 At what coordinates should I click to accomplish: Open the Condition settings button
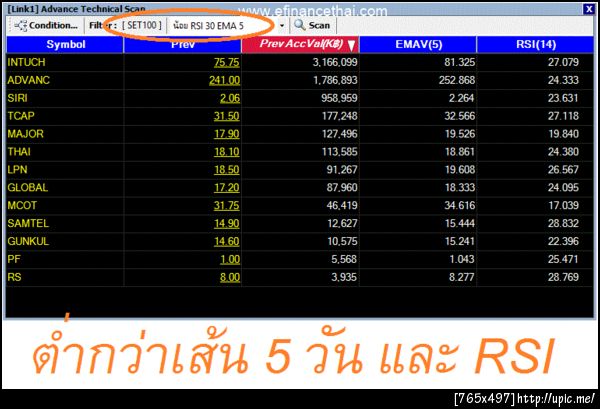coord(46,26)
